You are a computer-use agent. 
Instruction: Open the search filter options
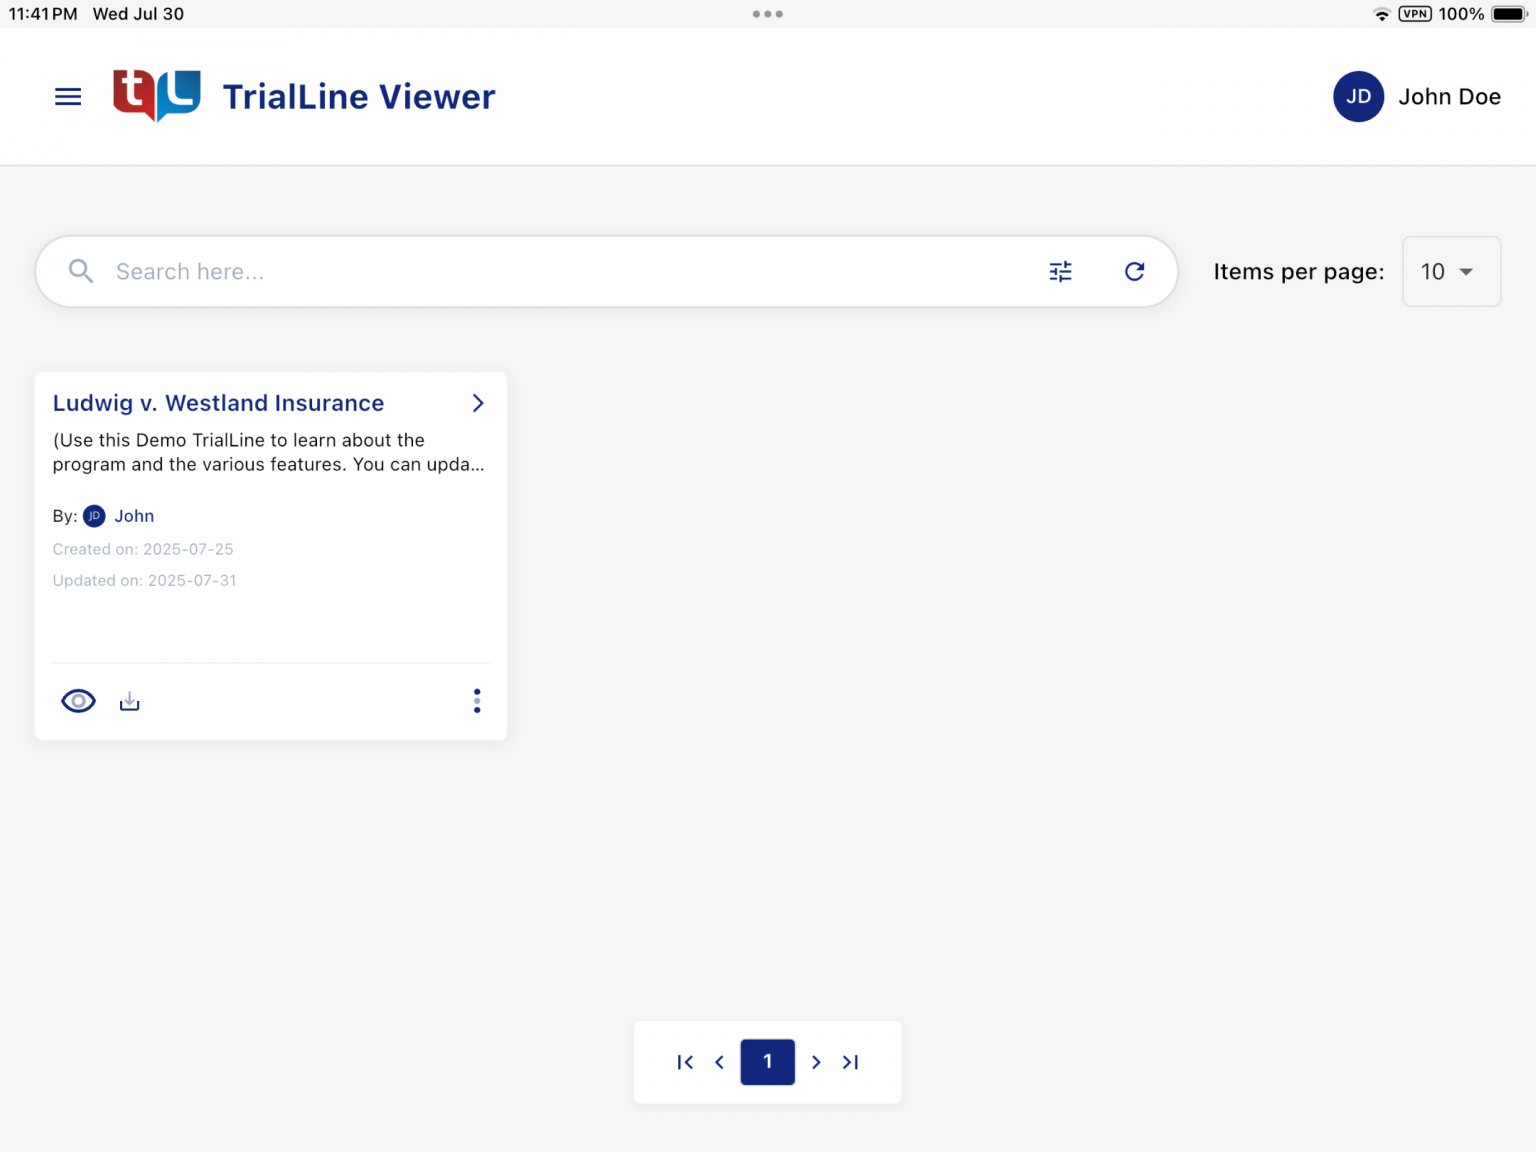click(x=1060, y=271)
